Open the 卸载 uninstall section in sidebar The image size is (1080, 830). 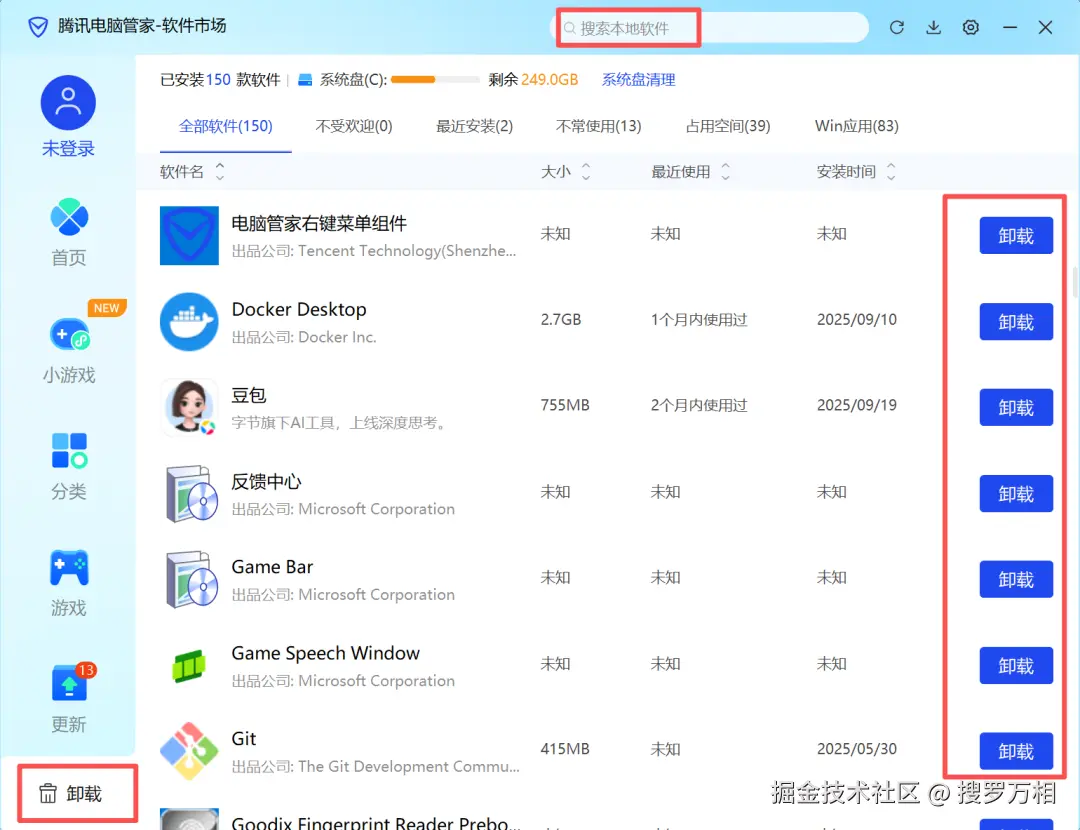click(70, 793)
